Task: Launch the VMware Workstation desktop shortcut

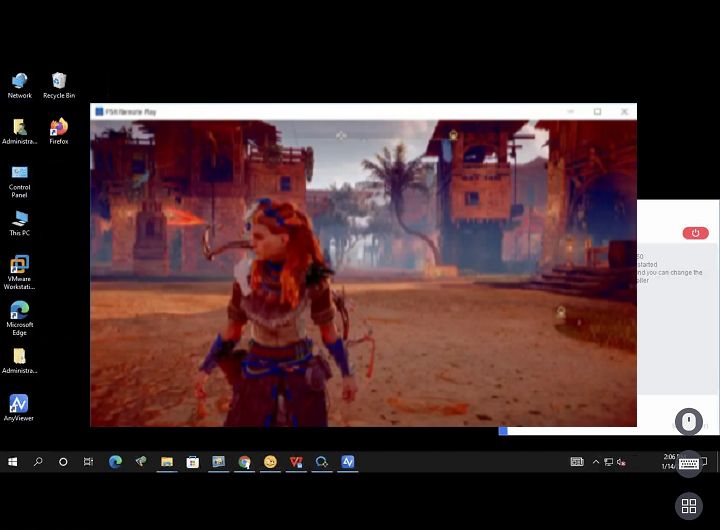Action: [19, 272]
